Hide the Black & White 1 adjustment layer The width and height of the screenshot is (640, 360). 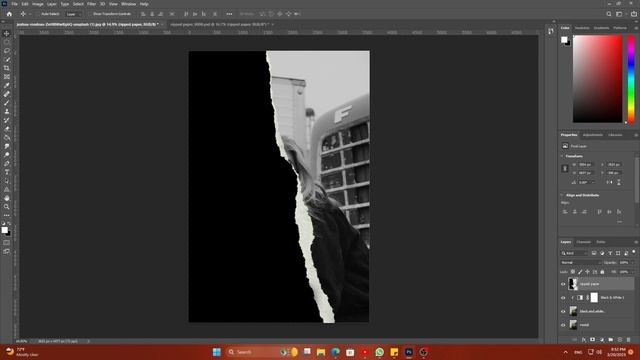pyautogui.click(x=563, y=298)
